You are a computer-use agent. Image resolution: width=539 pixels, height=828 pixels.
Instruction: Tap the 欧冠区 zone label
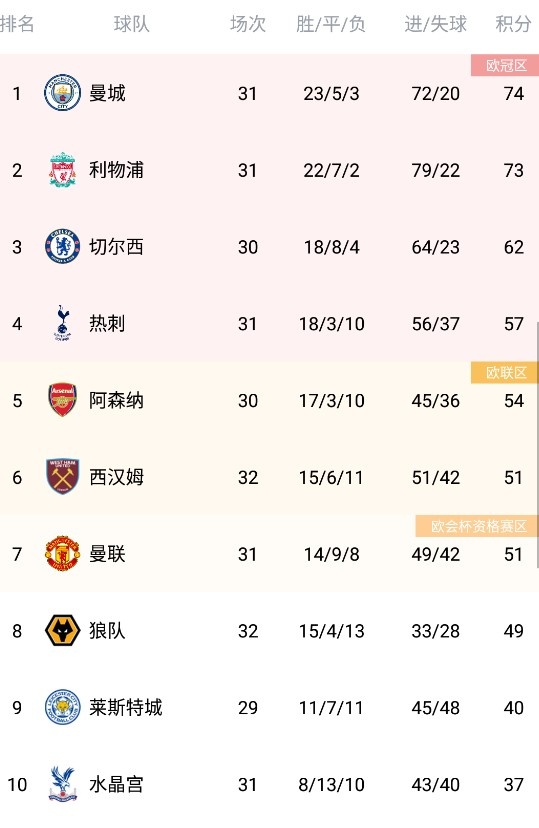(x=505, y=65)
